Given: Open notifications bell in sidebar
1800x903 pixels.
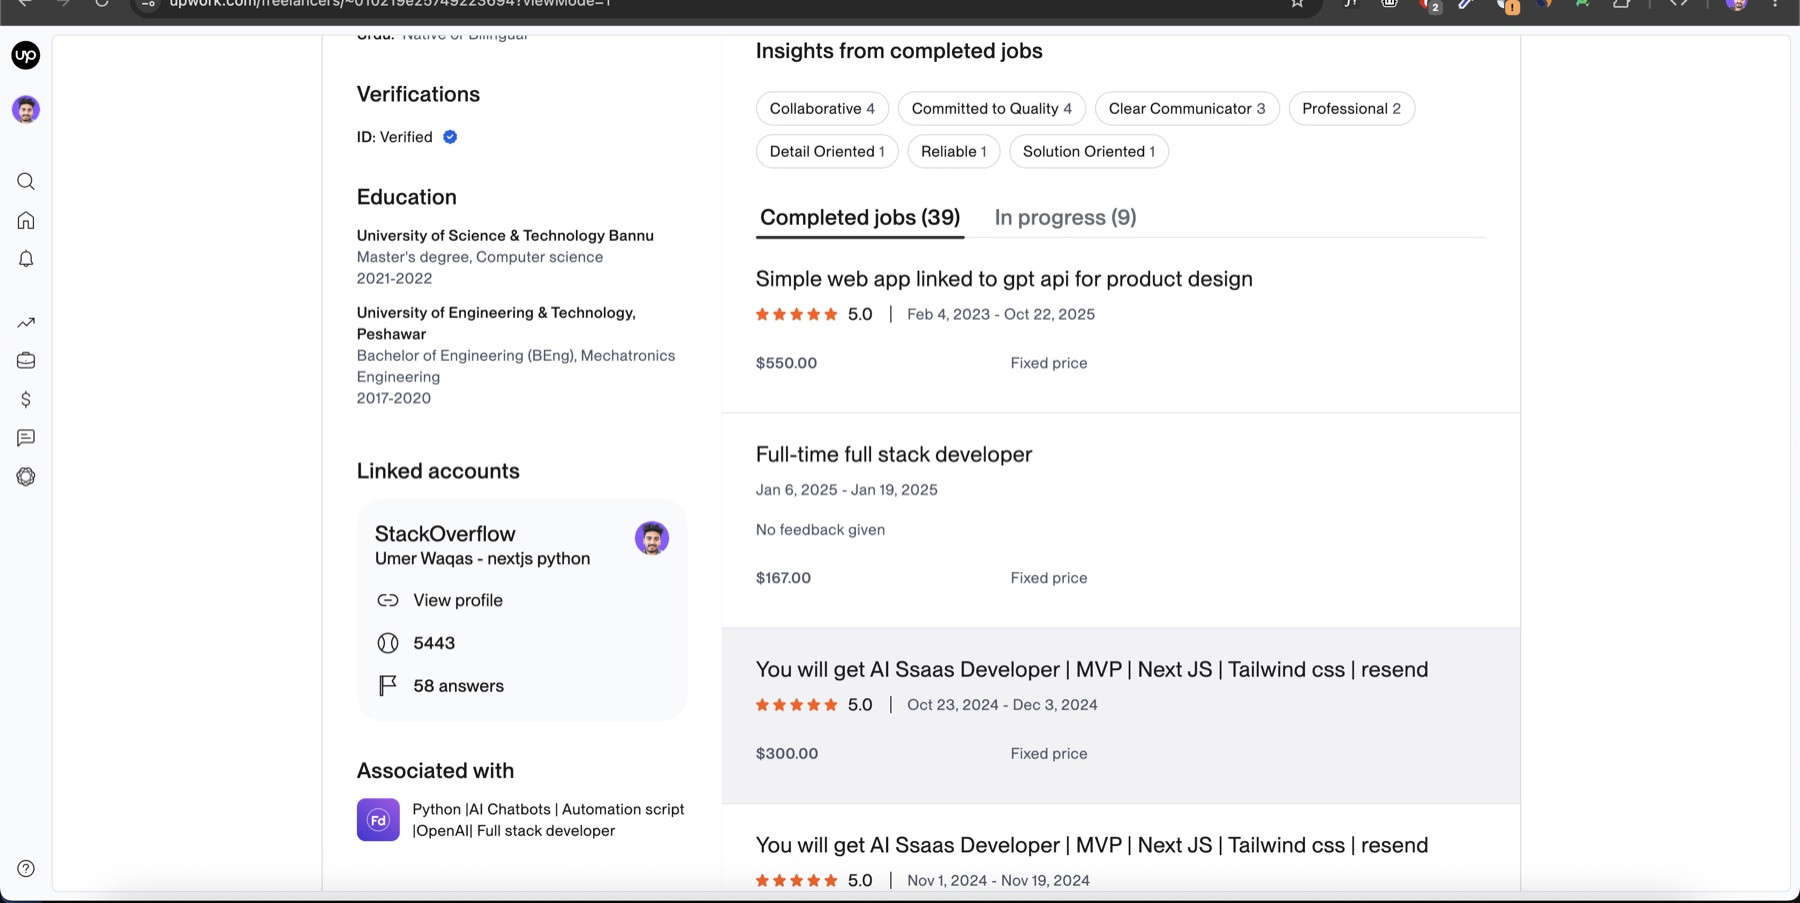Looking at the screenshot, I should click(26, 259).
